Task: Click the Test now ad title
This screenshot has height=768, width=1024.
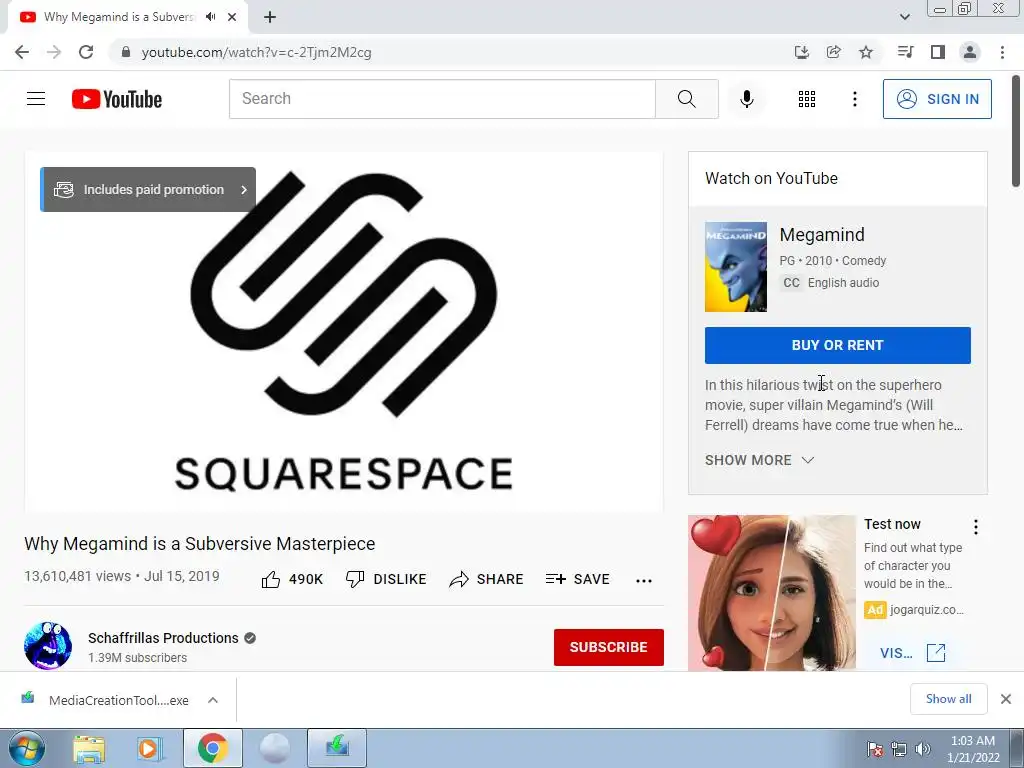Action: [x=892, y=524]
